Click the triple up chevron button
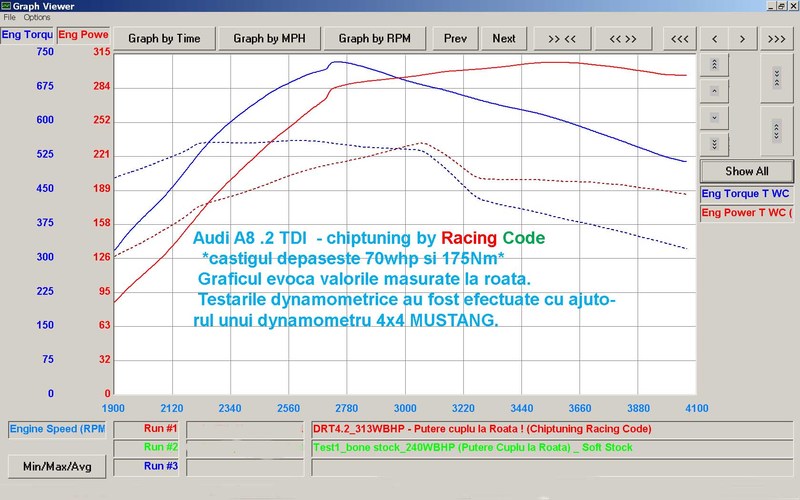 (x=714, y=65)
